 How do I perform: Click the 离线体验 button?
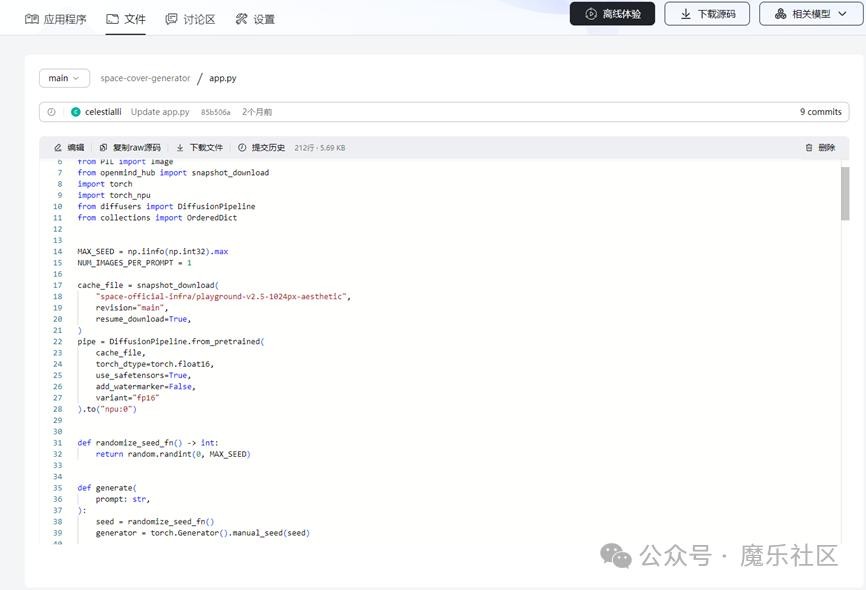(612, 14)
